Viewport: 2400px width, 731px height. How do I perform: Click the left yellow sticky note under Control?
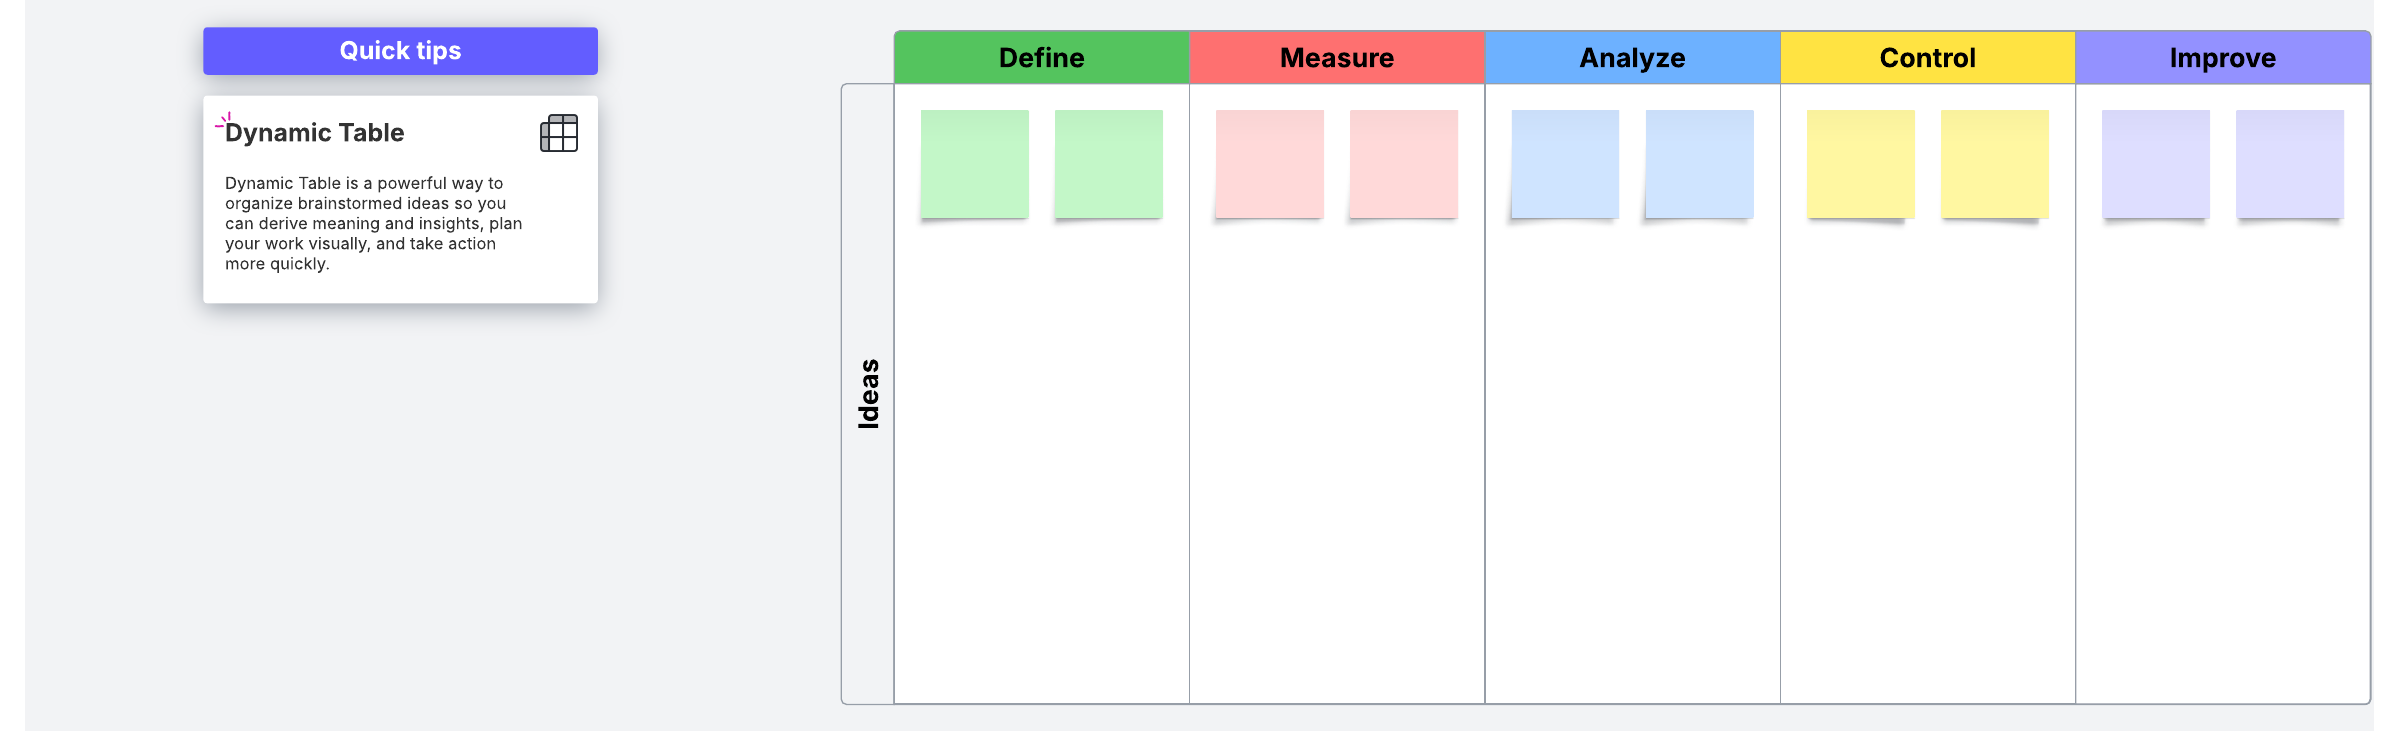(x=1860, y=164)
